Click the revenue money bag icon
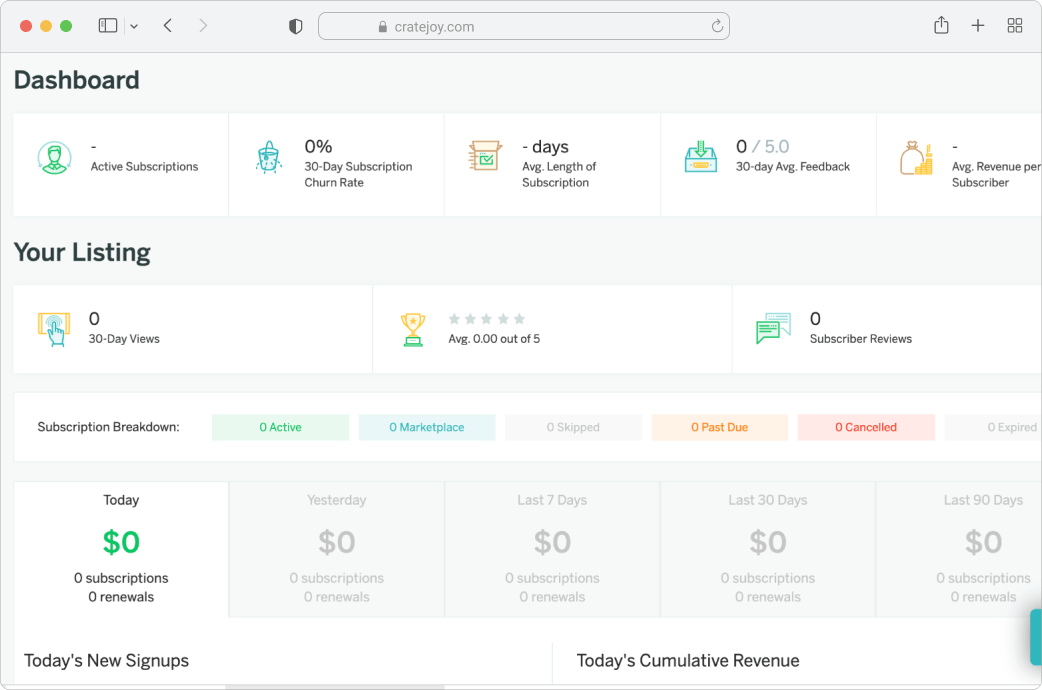 tap(916, 158)
